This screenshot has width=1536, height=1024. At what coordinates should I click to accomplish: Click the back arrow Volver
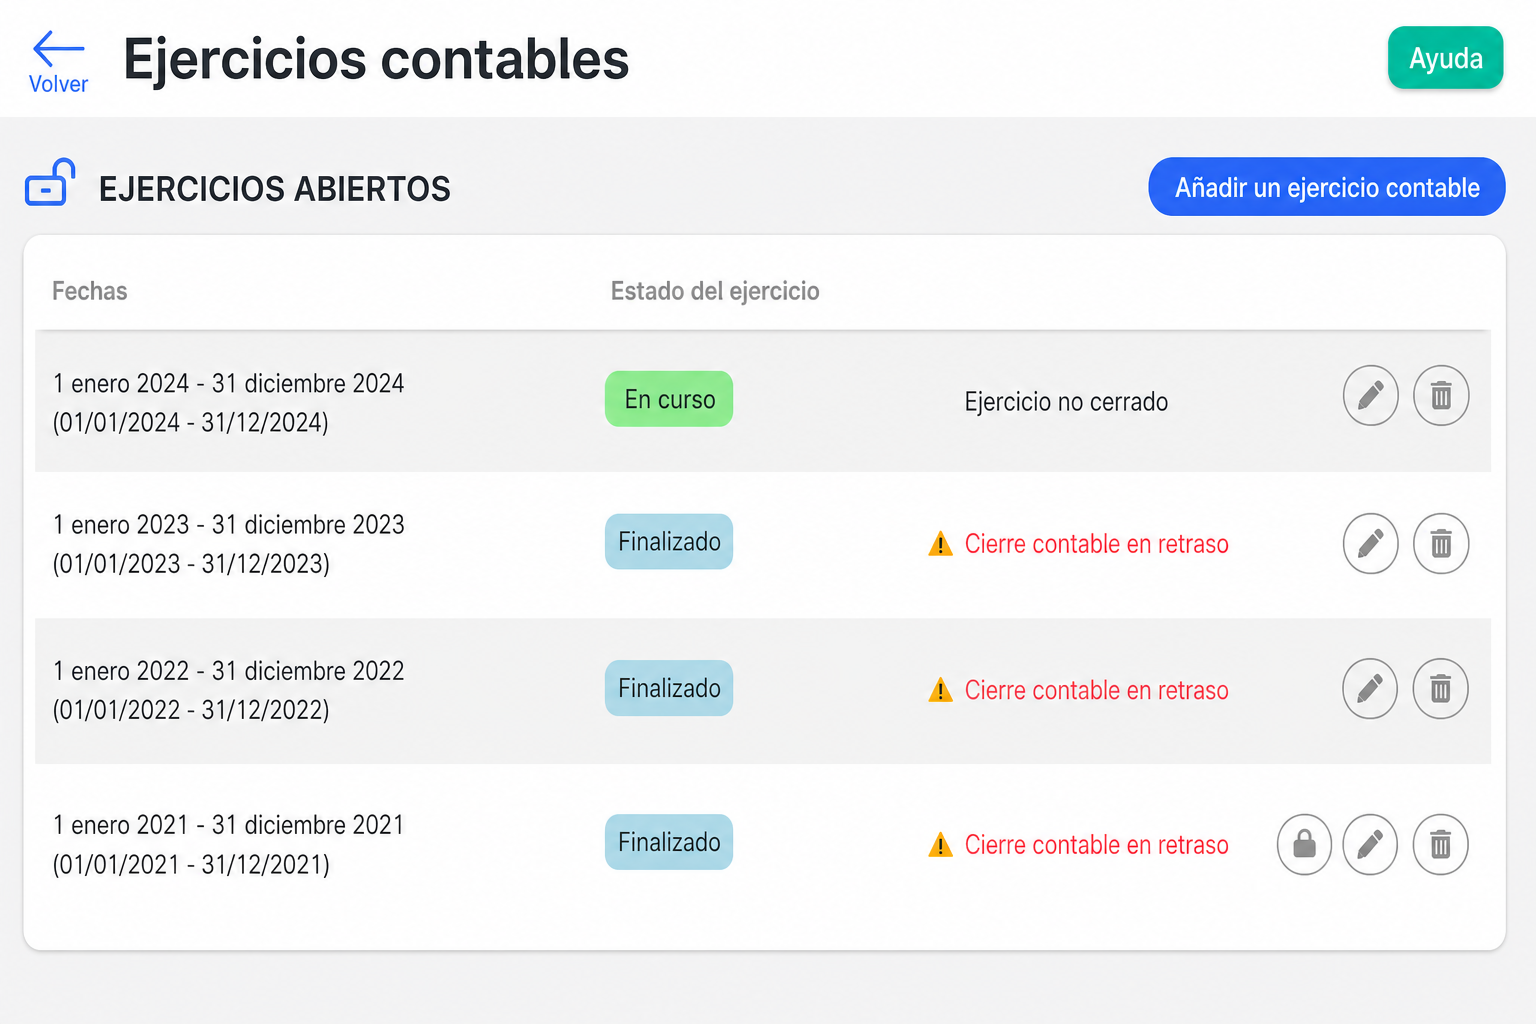point(58,62)
